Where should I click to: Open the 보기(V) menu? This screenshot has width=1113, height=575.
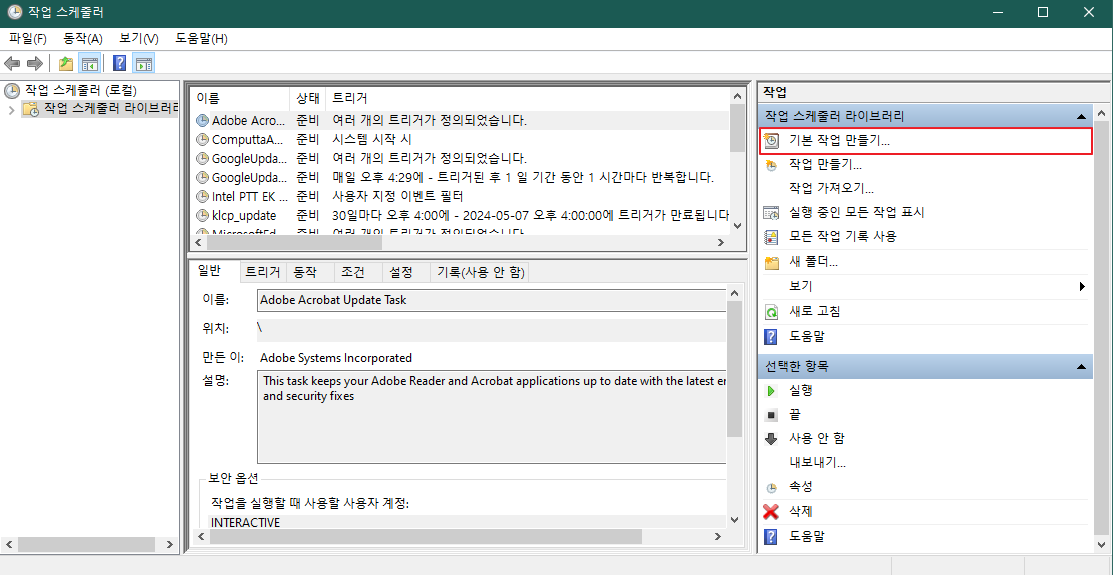pos(139,38)
